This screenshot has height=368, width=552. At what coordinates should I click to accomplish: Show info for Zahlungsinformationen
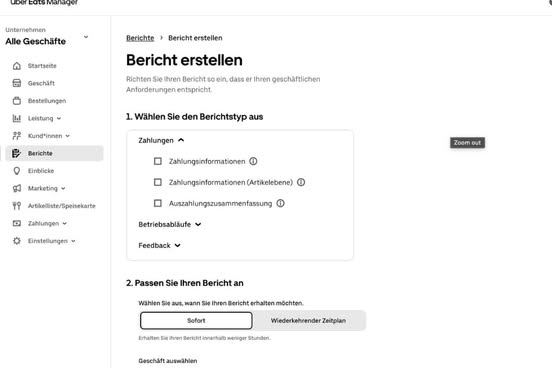tap(253, 161)
